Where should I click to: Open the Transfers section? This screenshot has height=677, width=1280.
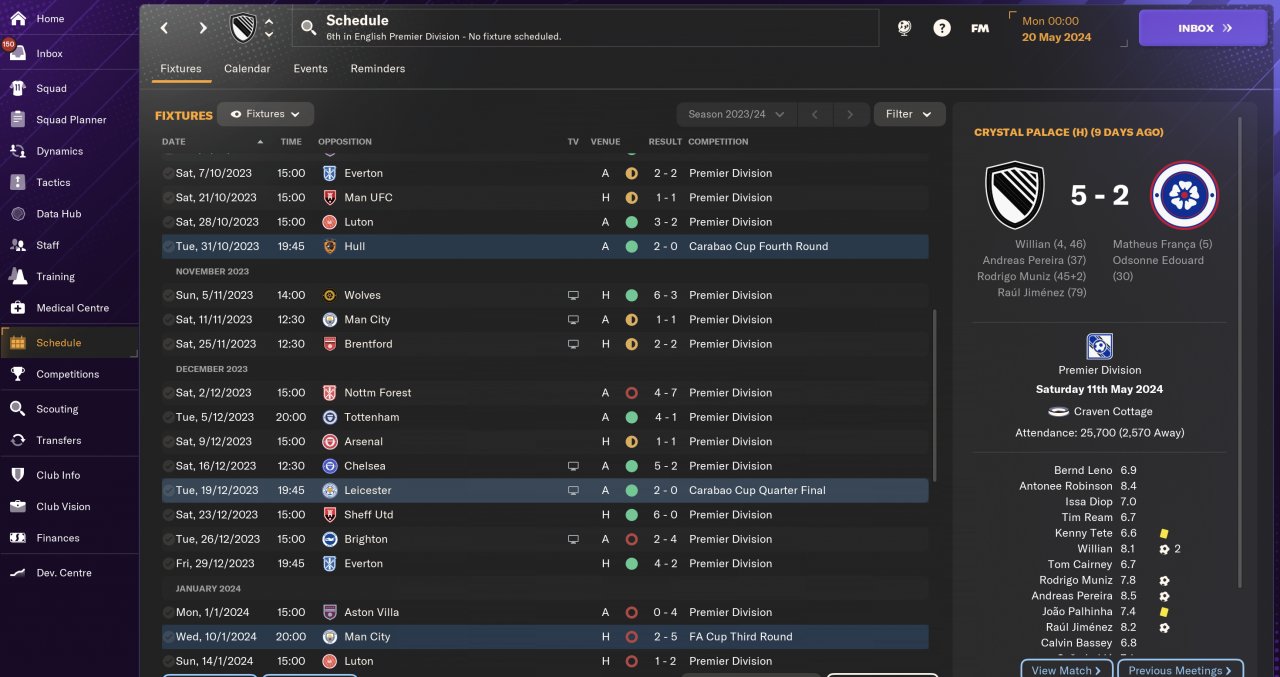pos(58,440)
